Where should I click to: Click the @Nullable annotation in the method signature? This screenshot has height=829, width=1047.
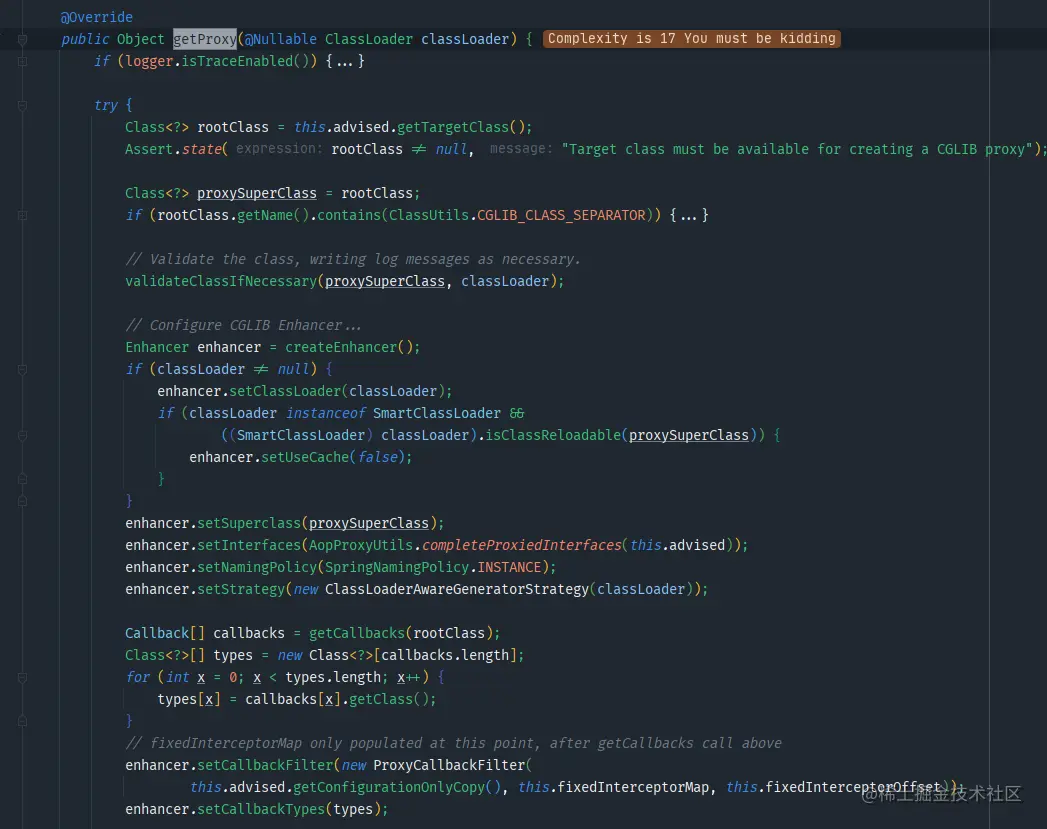click(280, 39)
